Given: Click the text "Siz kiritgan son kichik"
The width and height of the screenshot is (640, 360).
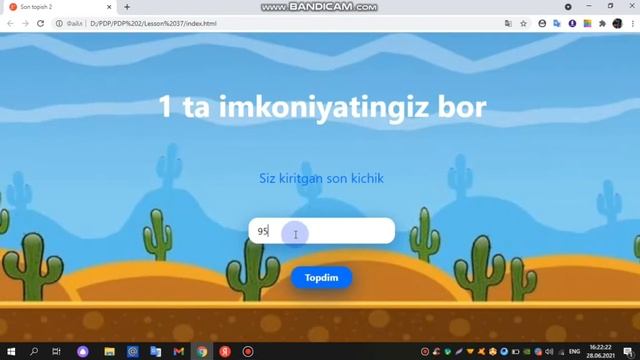Looking at the screenshot, I should point(322,178).
